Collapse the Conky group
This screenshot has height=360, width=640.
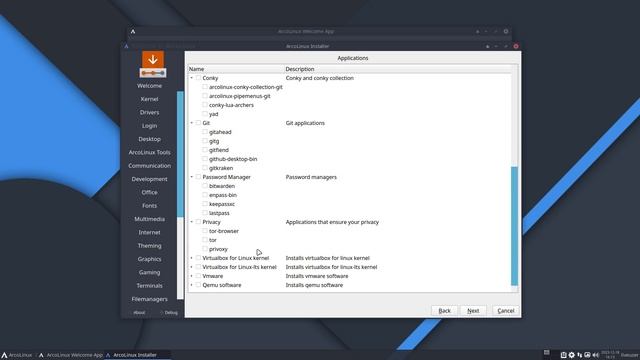tap(191, 78)
